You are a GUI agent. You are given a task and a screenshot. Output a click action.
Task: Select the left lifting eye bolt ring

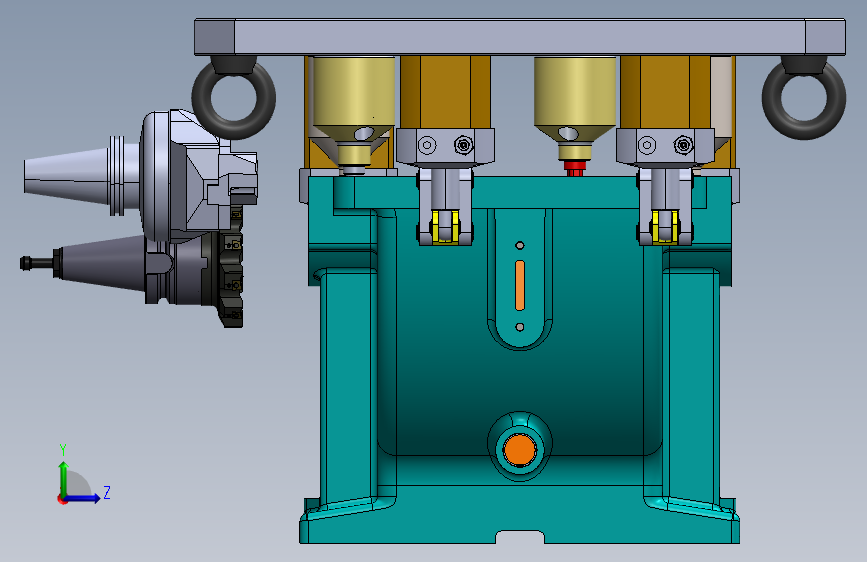(x=234, y=98)
